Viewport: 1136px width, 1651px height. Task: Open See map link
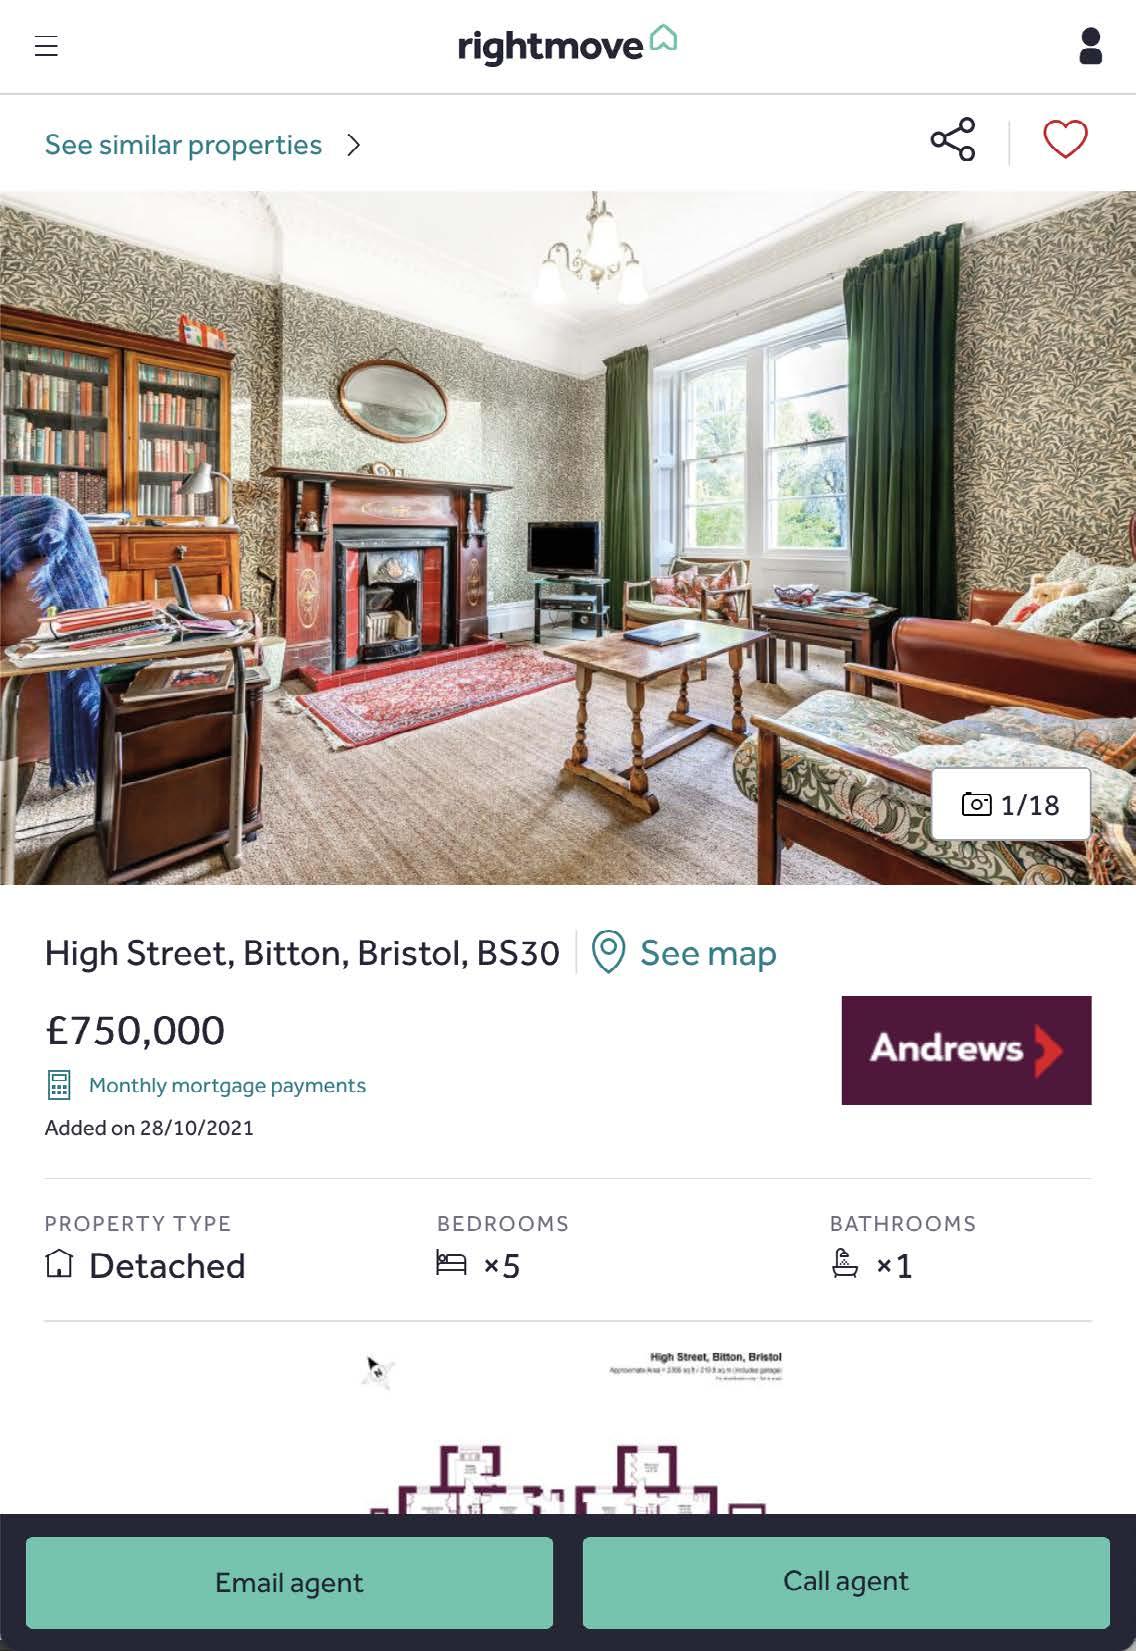coord(708,953)
